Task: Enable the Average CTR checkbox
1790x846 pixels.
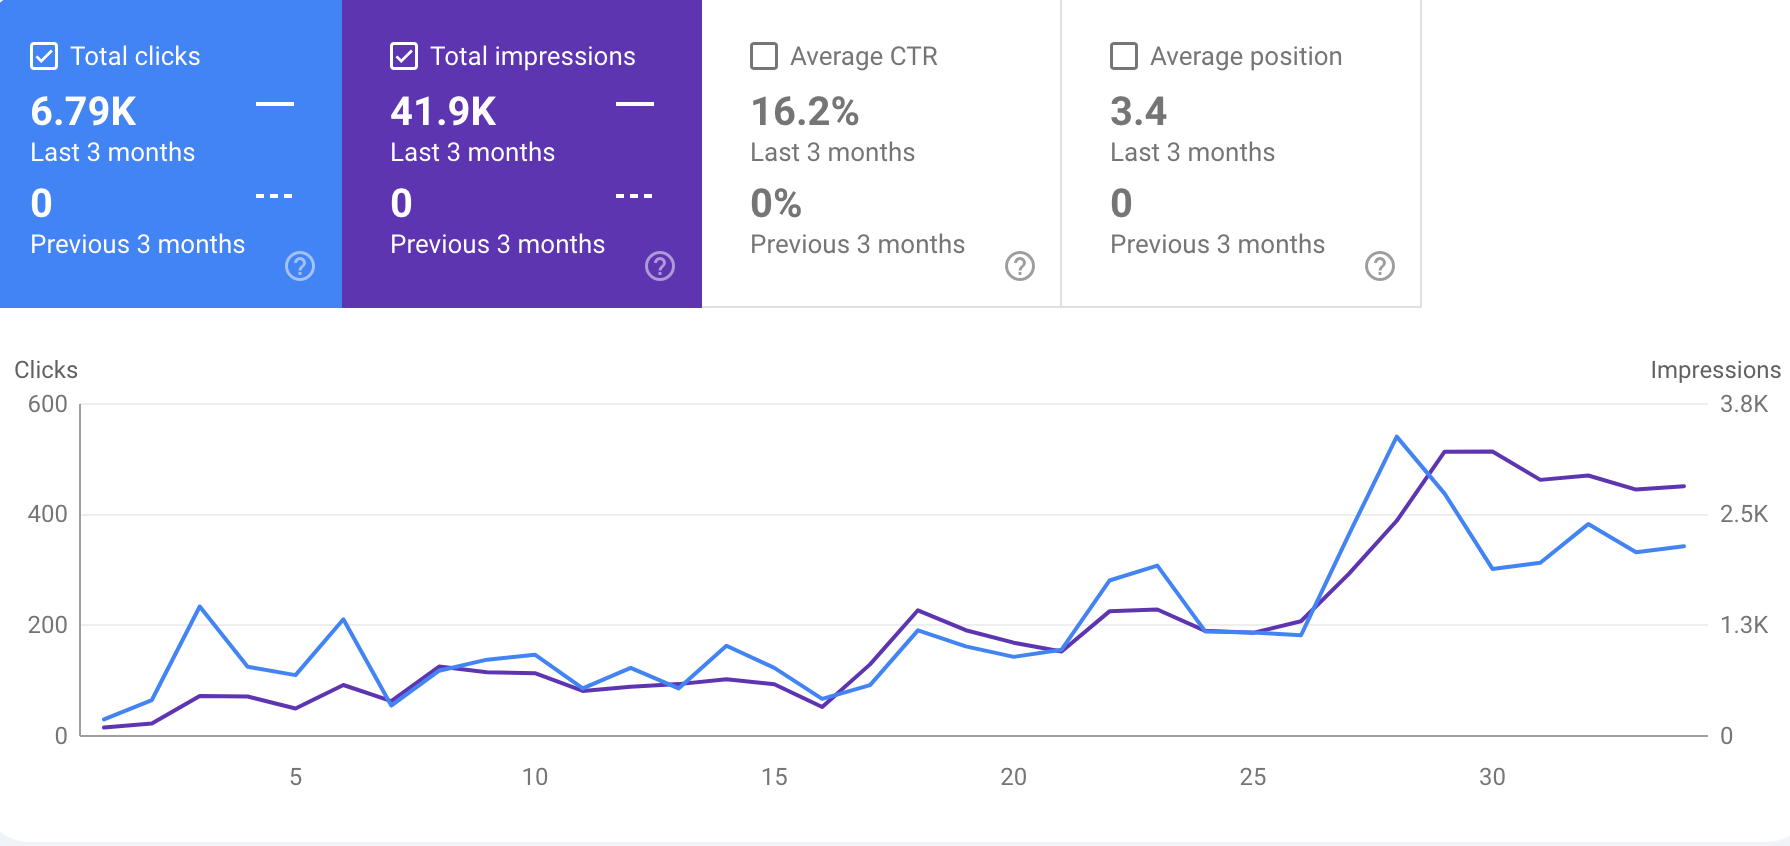Action: coord(764,56)
